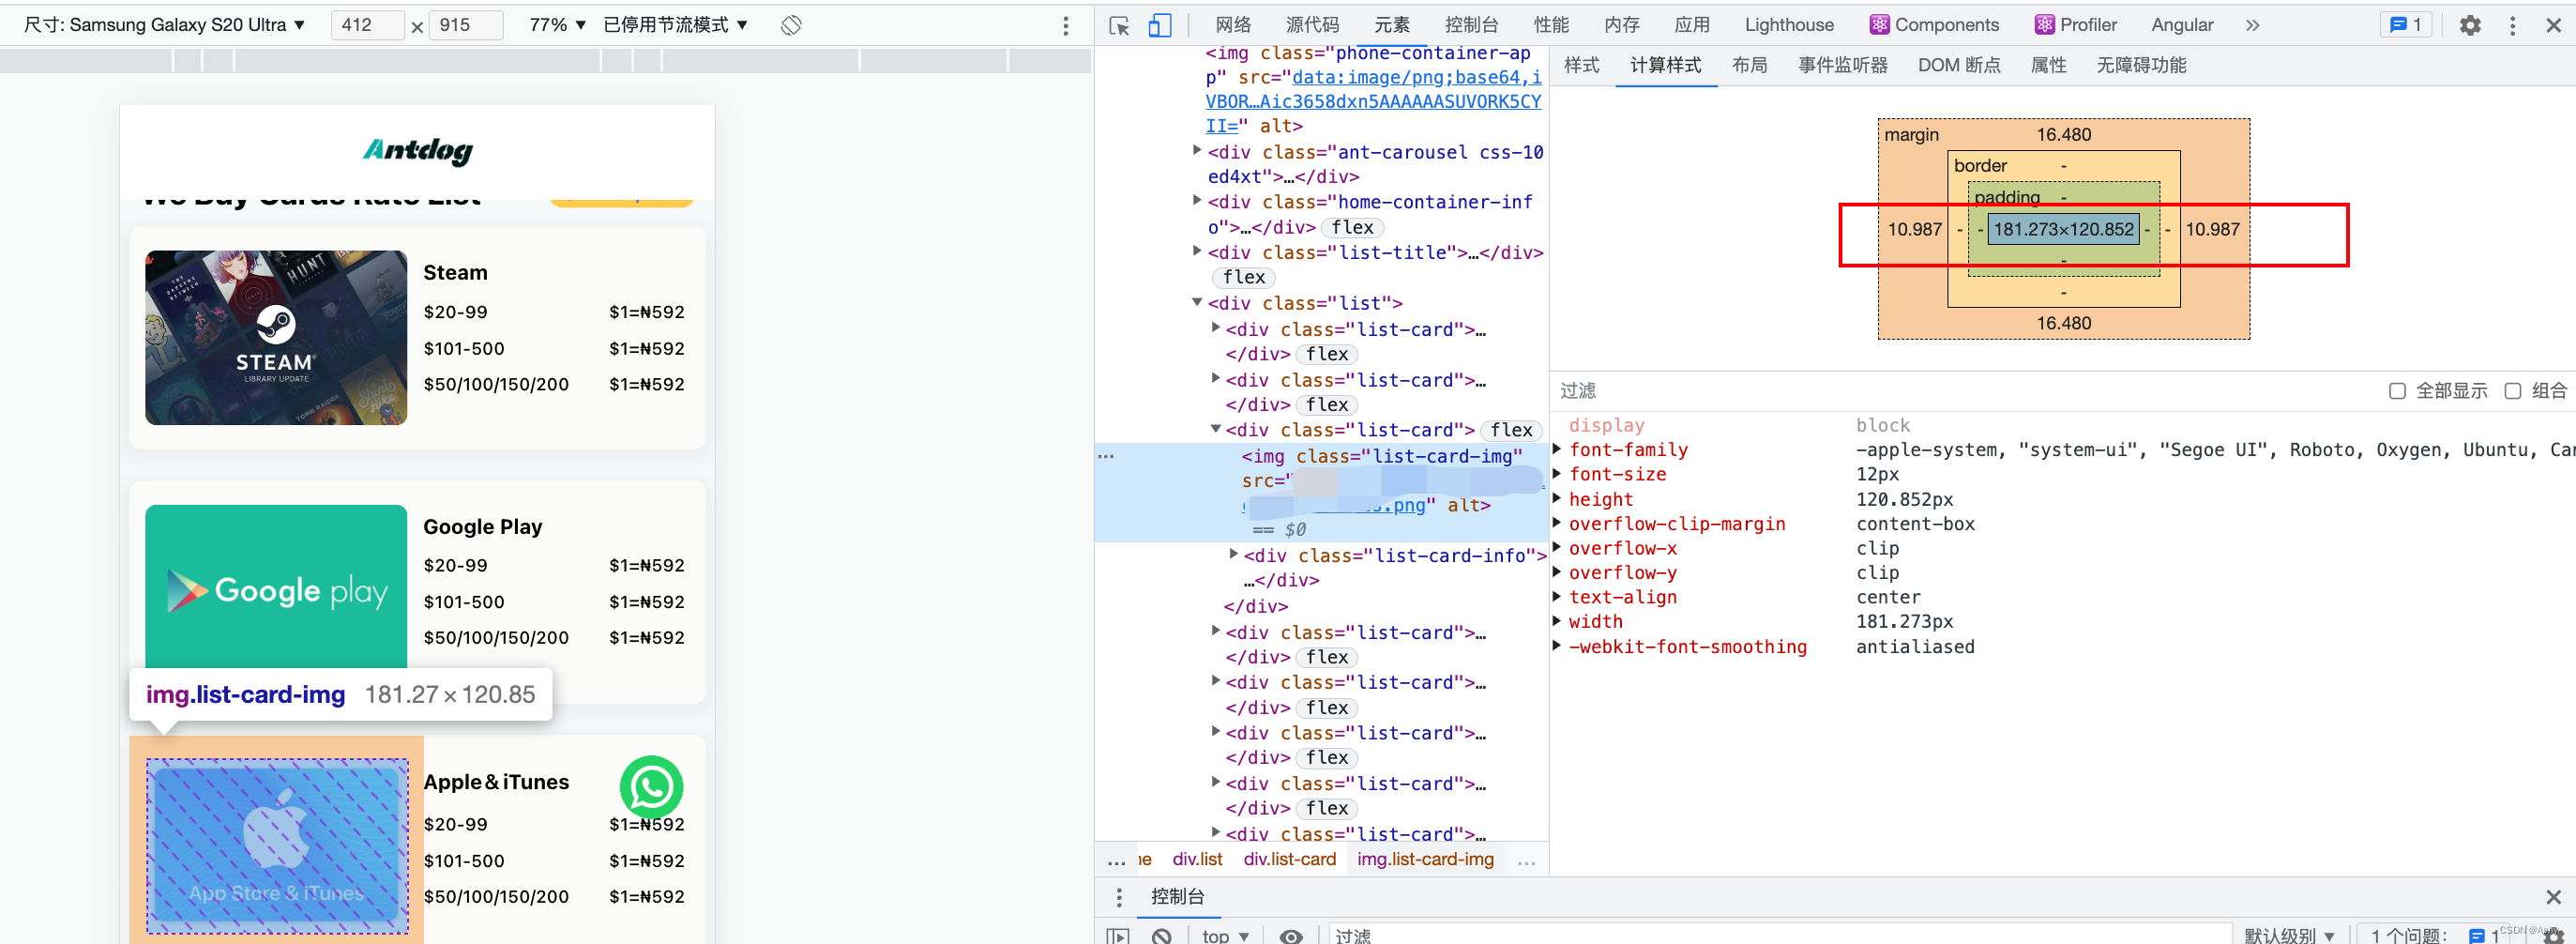
Task: Expand the list-card-info div node
Action: (1233, 554)
